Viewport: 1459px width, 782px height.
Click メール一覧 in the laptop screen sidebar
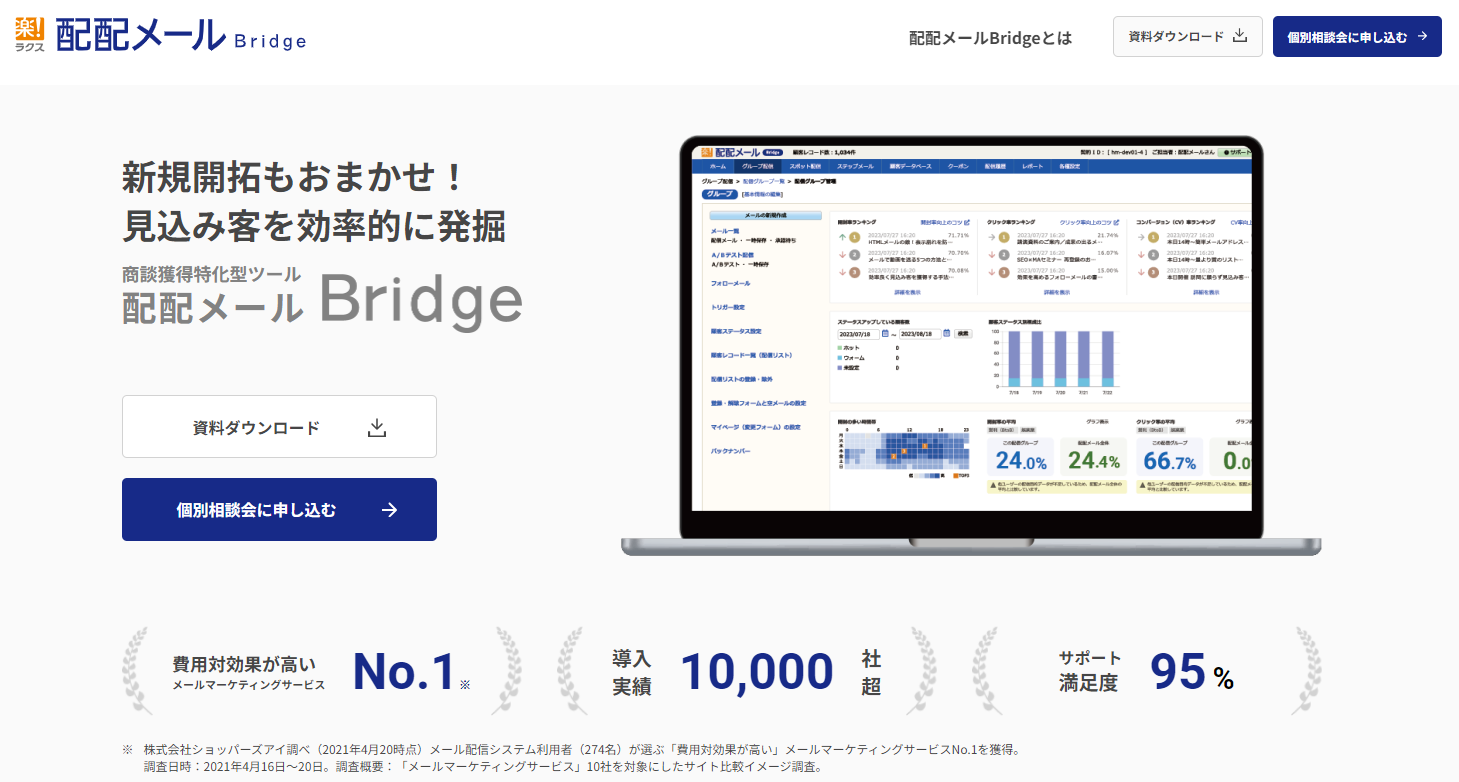[725, 231]
